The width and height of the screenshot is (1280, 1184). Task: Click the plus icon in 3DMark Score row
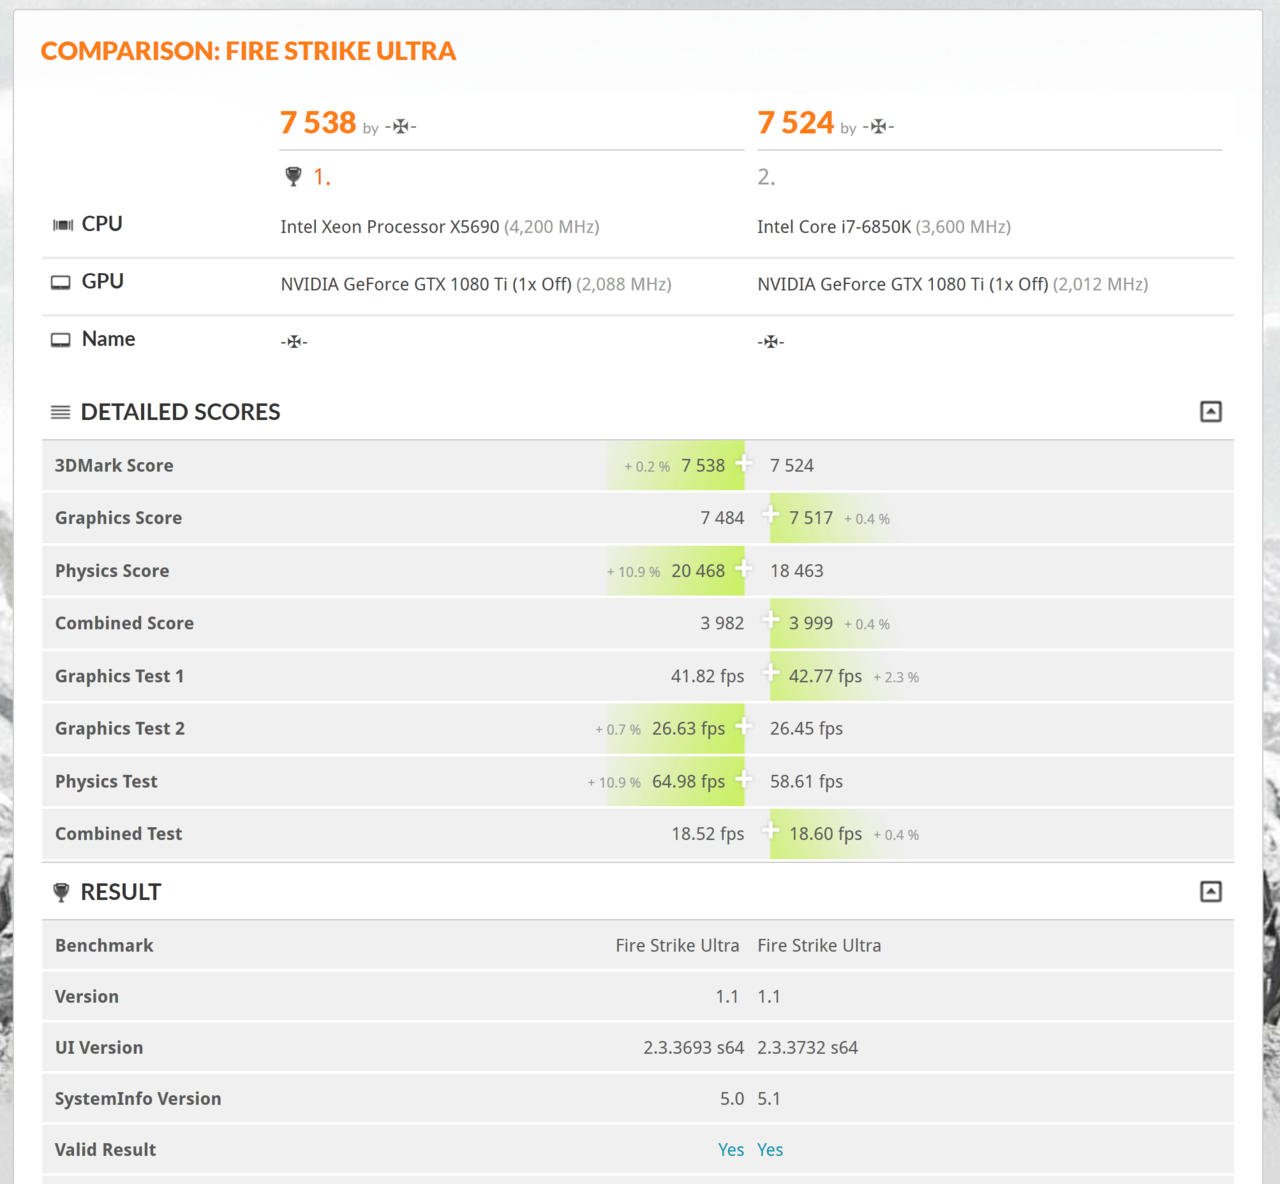click(744, 463)
